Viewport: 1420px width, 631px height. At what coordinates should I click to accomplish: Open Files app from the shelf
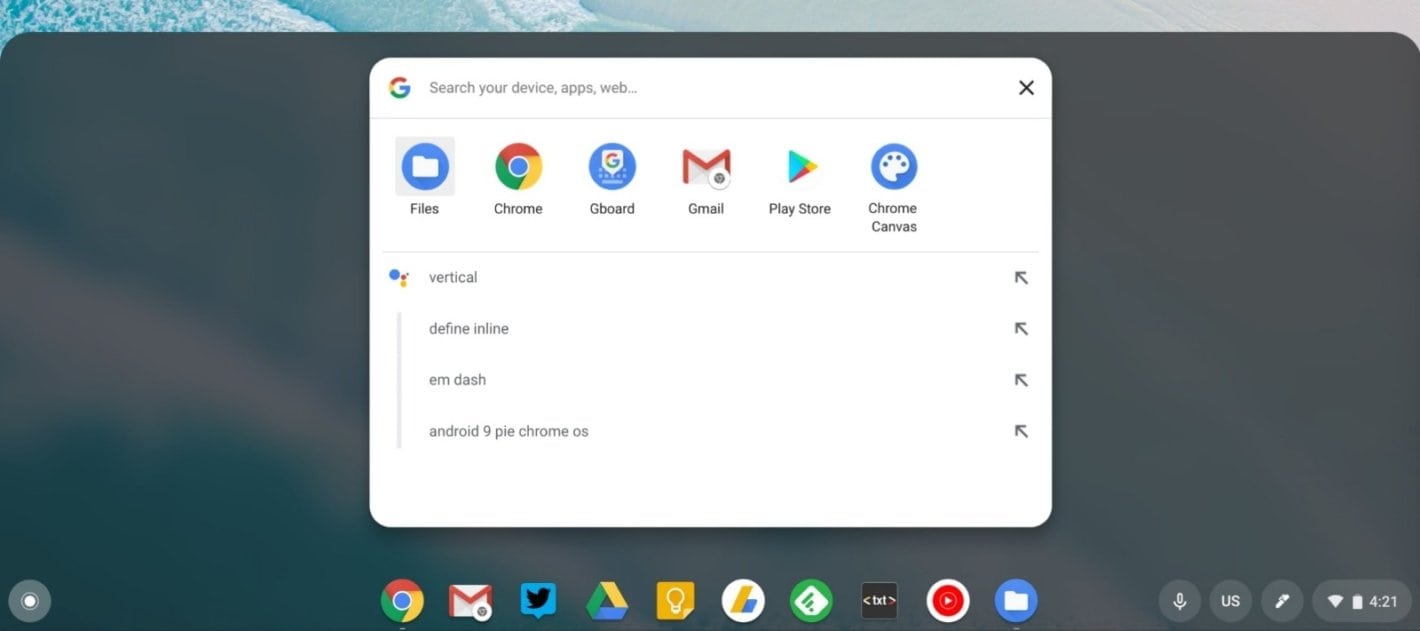coord(1016,601)
